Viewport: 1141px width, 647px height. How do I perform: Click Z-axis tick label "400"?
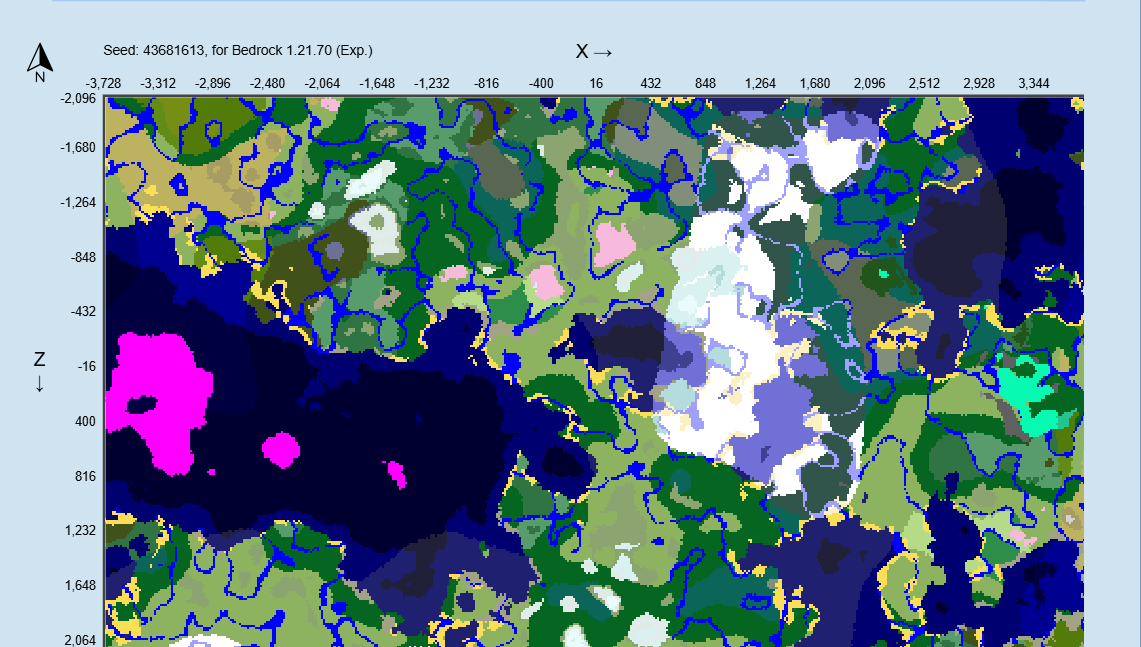pos(85,421)
